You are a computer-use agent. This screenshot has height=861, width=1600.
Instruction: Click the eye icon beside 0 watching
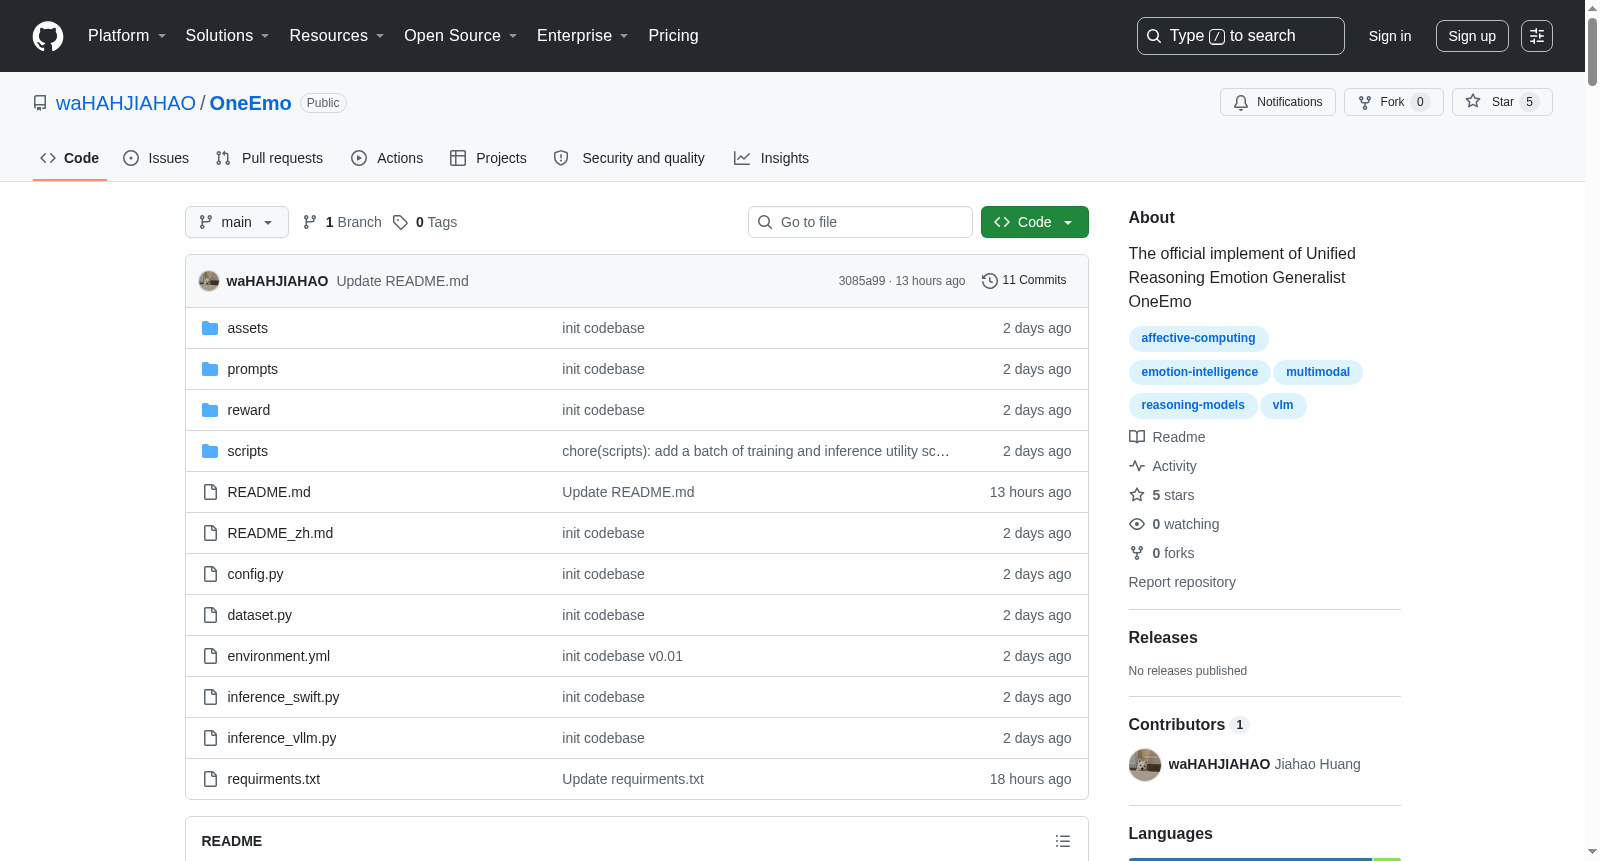point(1137,524)
